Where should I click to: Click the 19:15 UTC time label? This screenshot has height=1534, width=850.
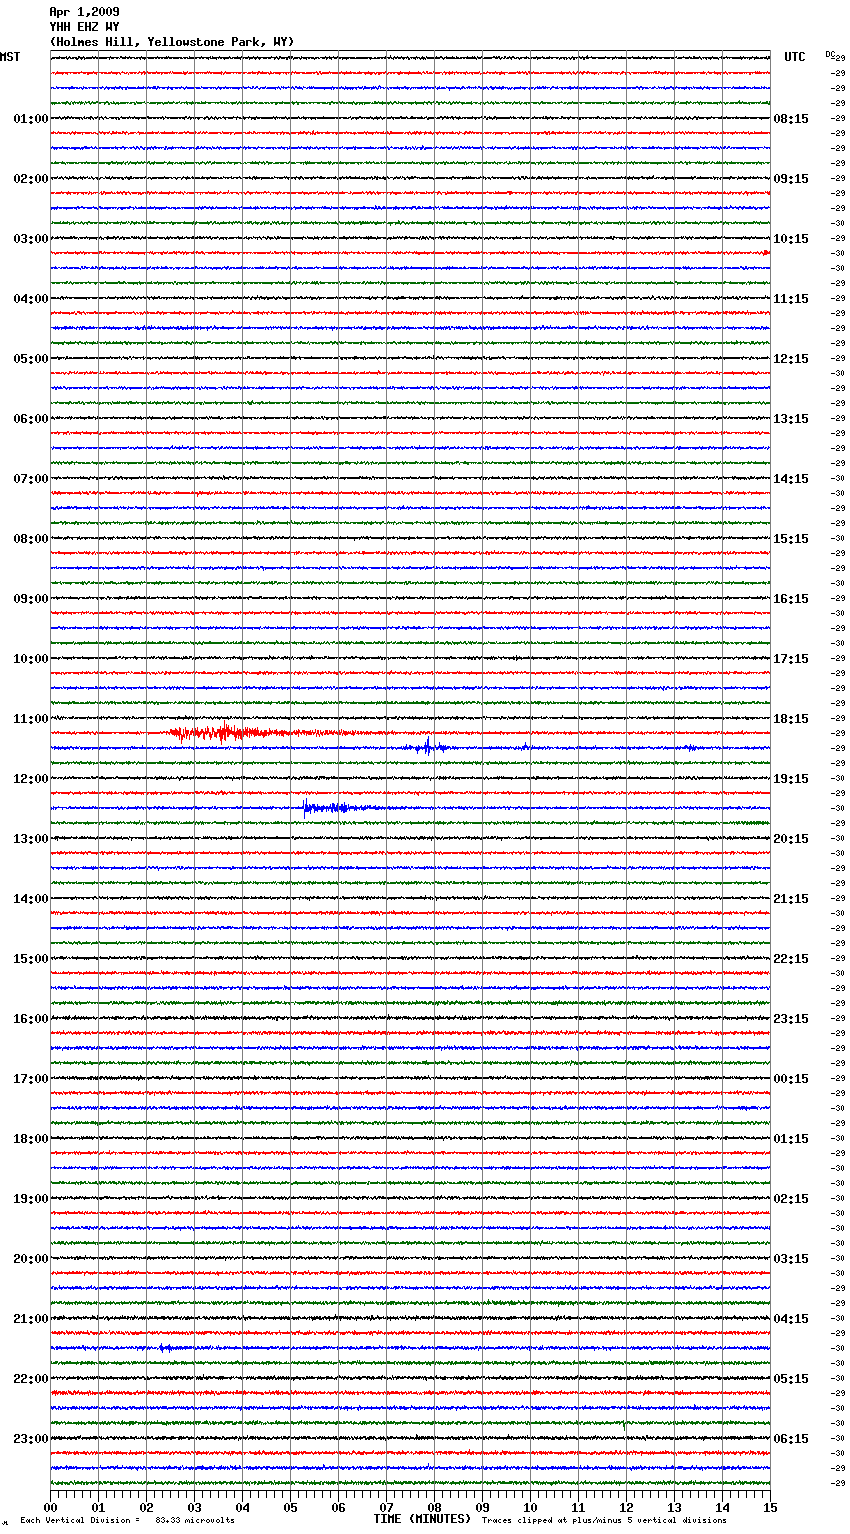point(791,779)
